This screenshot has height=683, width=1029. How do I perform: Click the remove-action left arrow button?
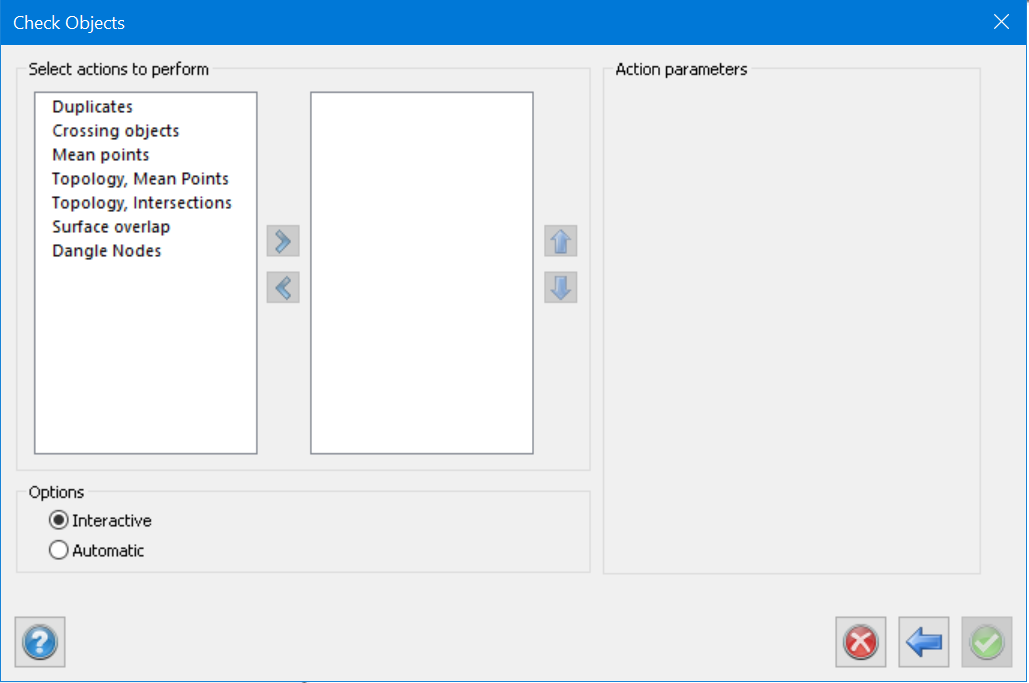(x=283, y=288)
